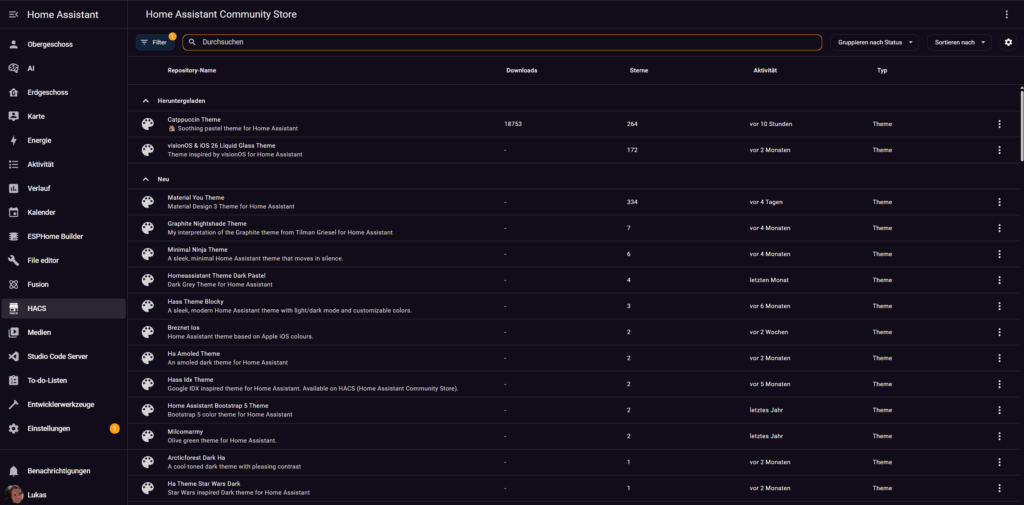Viewport: 1024px width, 505px height.
Task: Open the HACS sidebar icon
Action: [x=14, y=308]
